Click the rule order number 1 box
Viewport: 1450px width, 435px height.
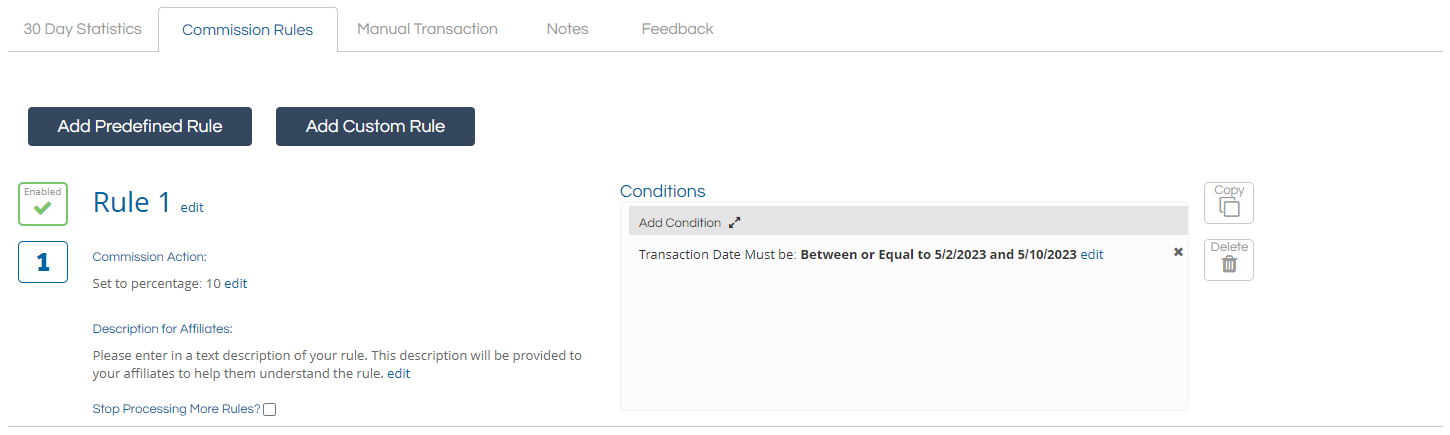pos(43,262)
